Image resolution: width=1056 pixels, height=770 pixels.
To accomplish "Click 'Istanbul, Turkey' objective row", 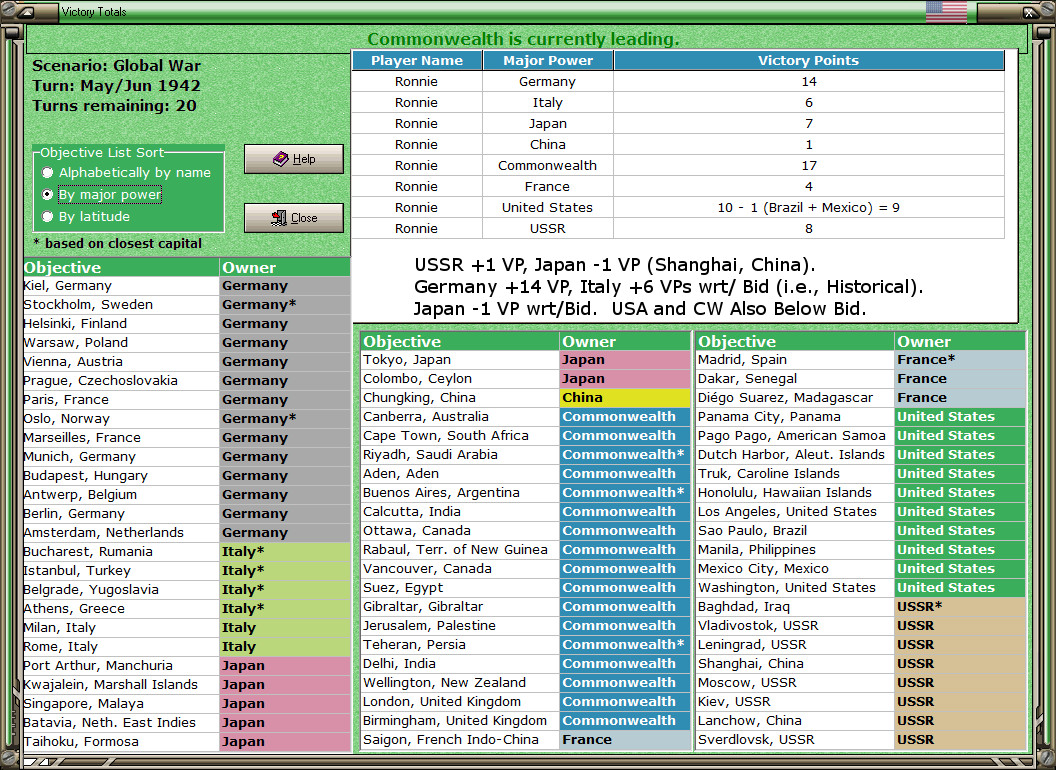I will (187, 571).
